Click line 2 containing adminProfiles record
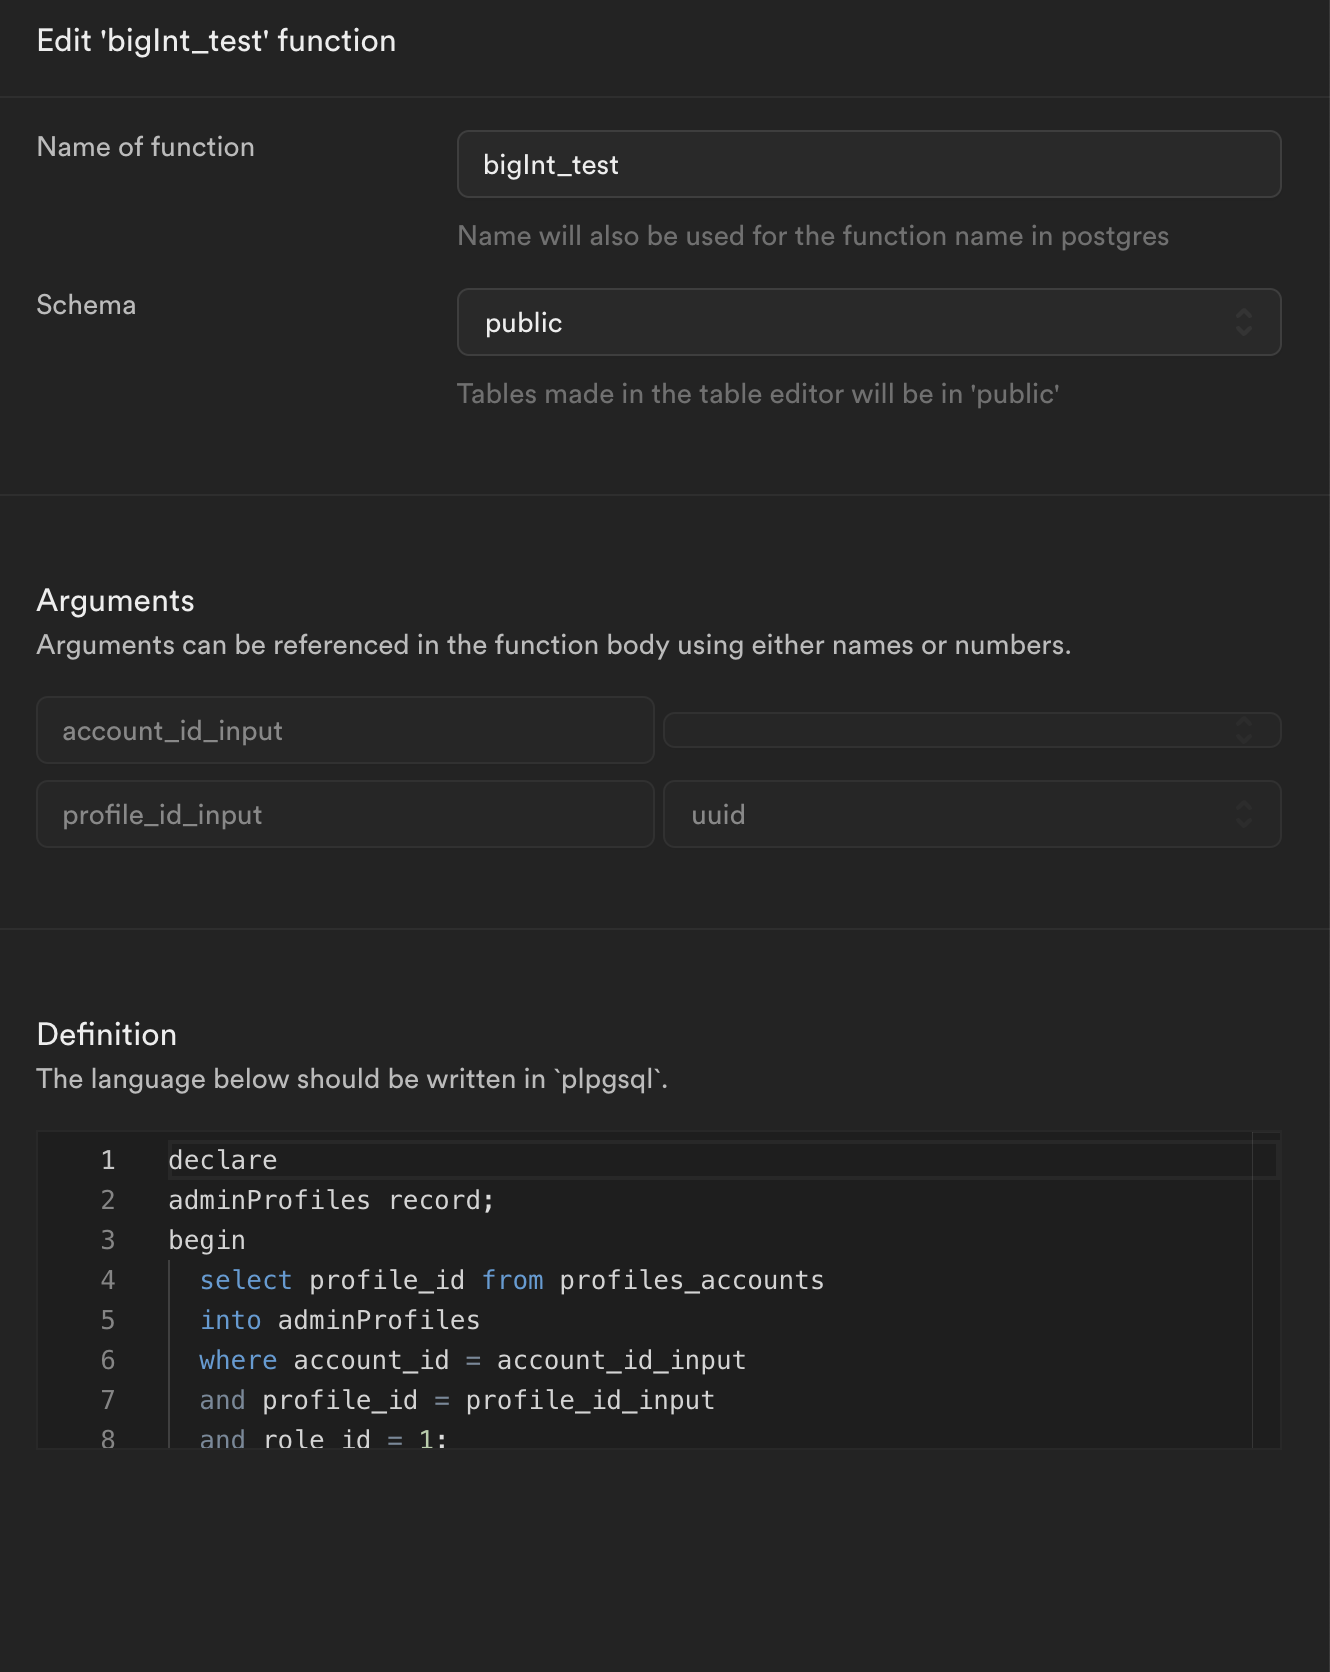Image resolution: width=1330 pixels, height=1672 pixels. pyautogui.click(x=330, y=1199)
